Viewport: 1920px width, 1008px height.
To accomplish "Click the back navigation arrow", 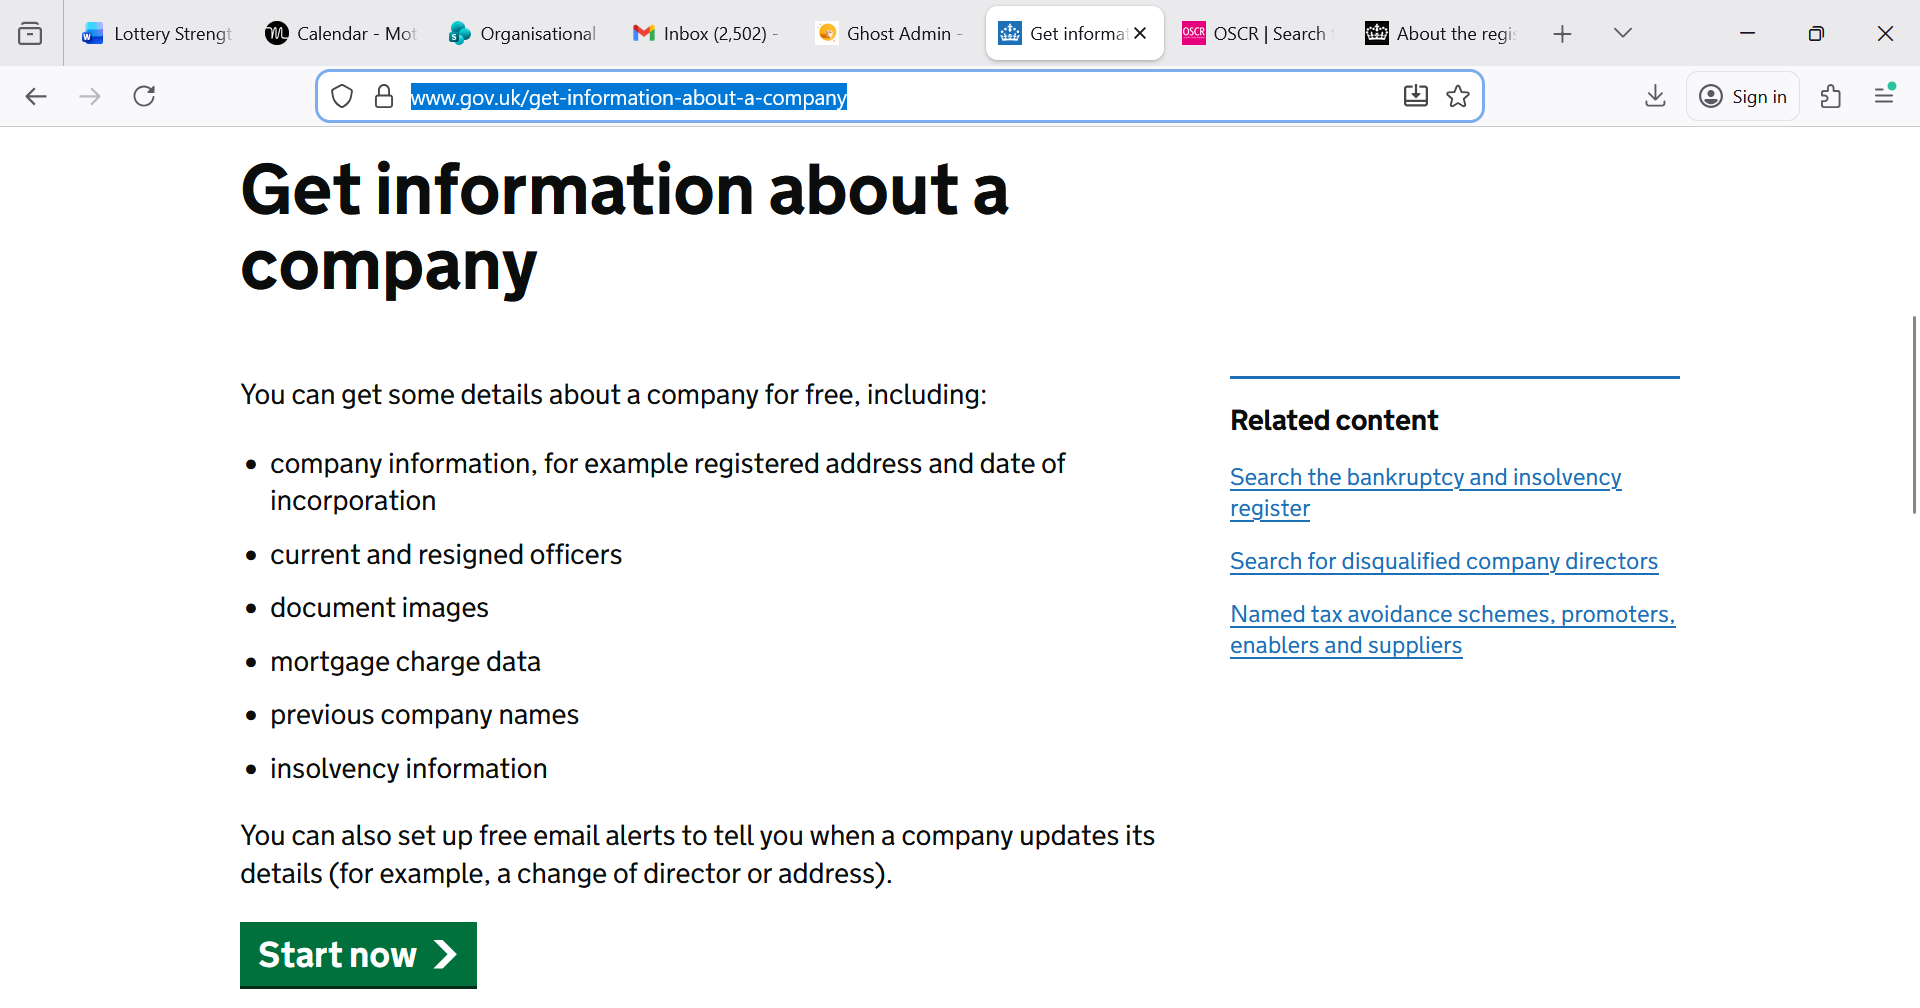I will (x=36, y=96).
